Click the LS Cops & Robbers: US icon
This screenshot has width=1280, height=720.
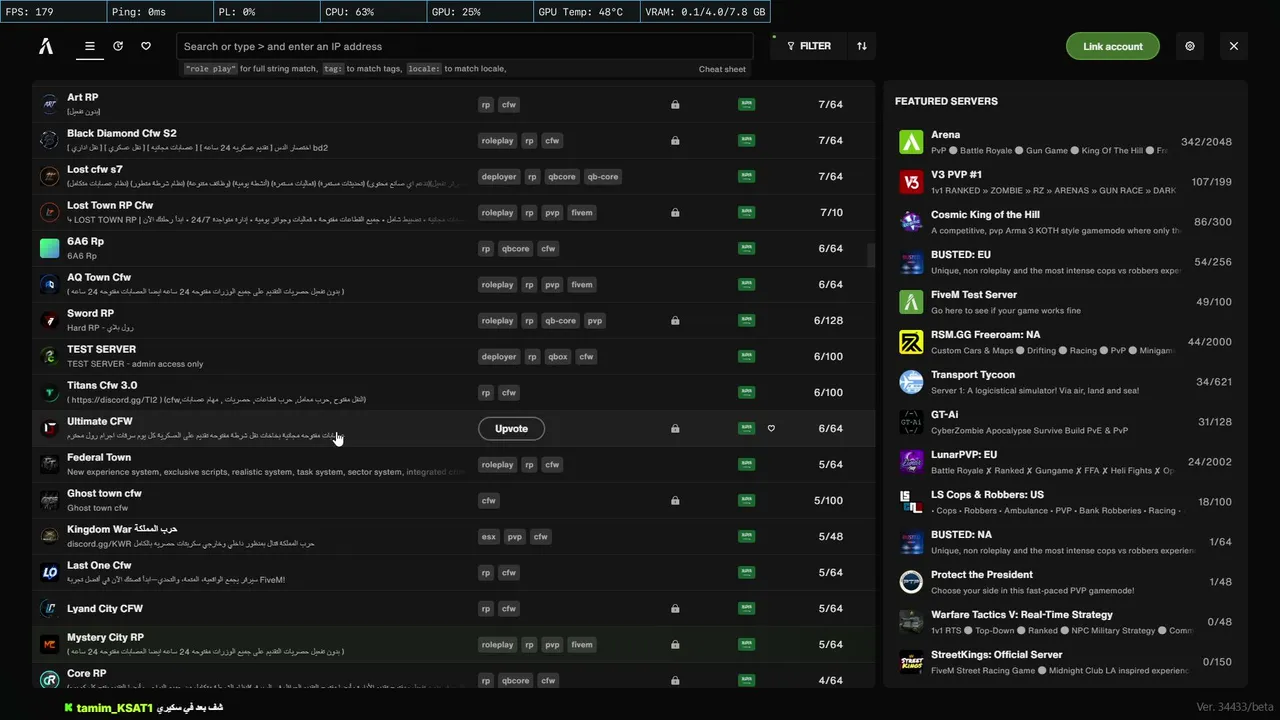911,502
